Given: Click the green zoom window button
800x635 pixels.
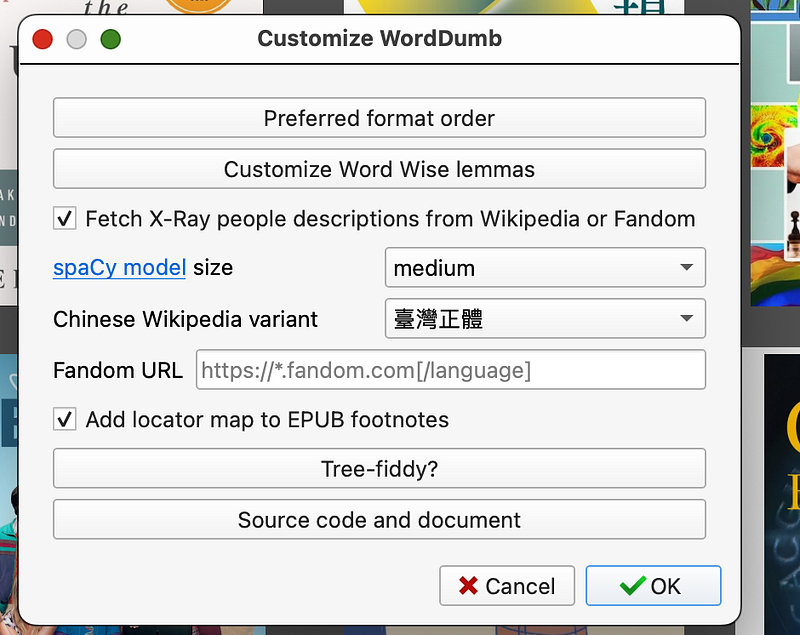Looking at the screenshot, I should [x=110, y=39].
